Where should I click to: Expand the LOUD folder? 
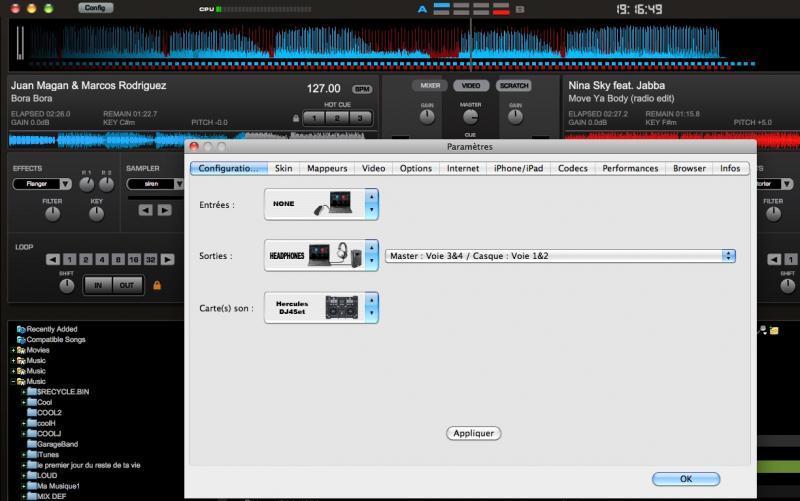(23, 475)
